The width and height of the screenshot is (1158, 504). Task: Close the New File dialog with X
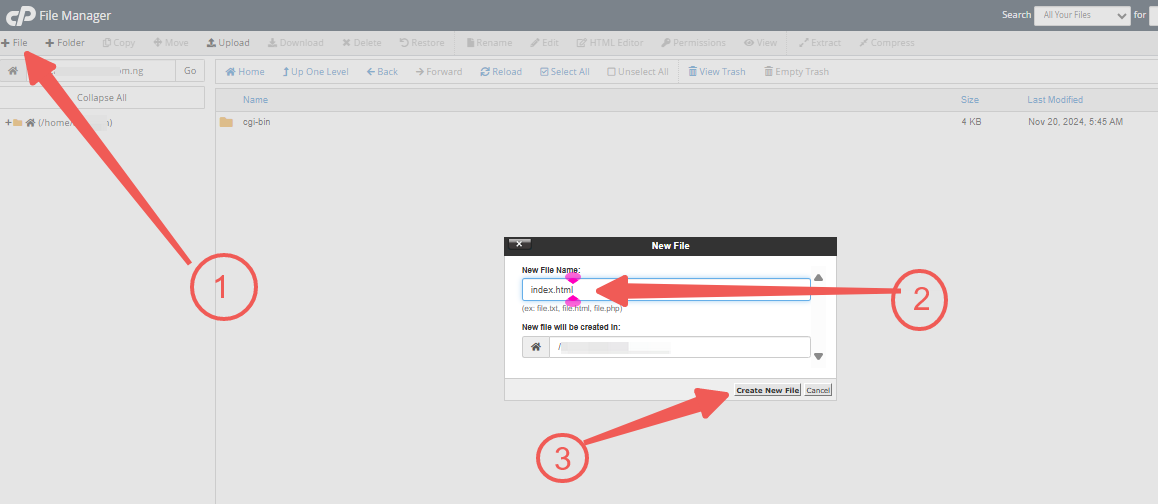pyautogui.click(x=519, y=245)
